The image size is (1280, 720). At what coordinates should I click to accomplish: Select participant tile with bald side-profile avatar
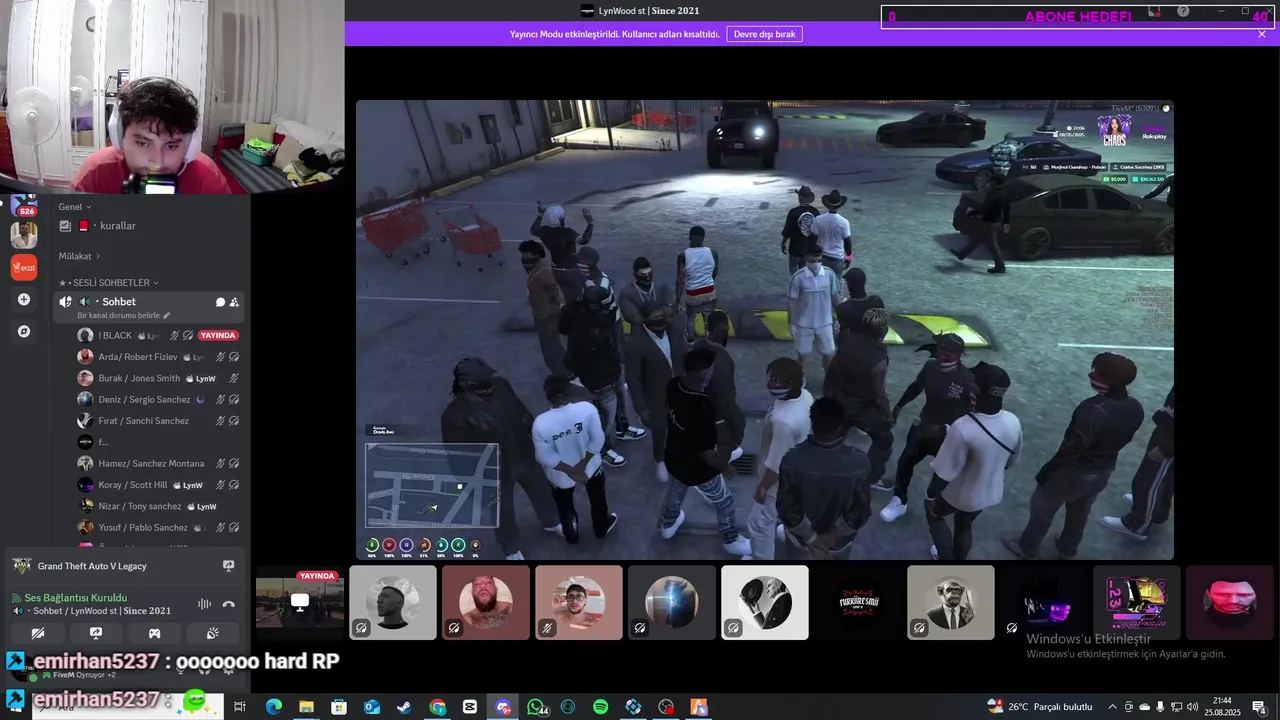(393, 602)
